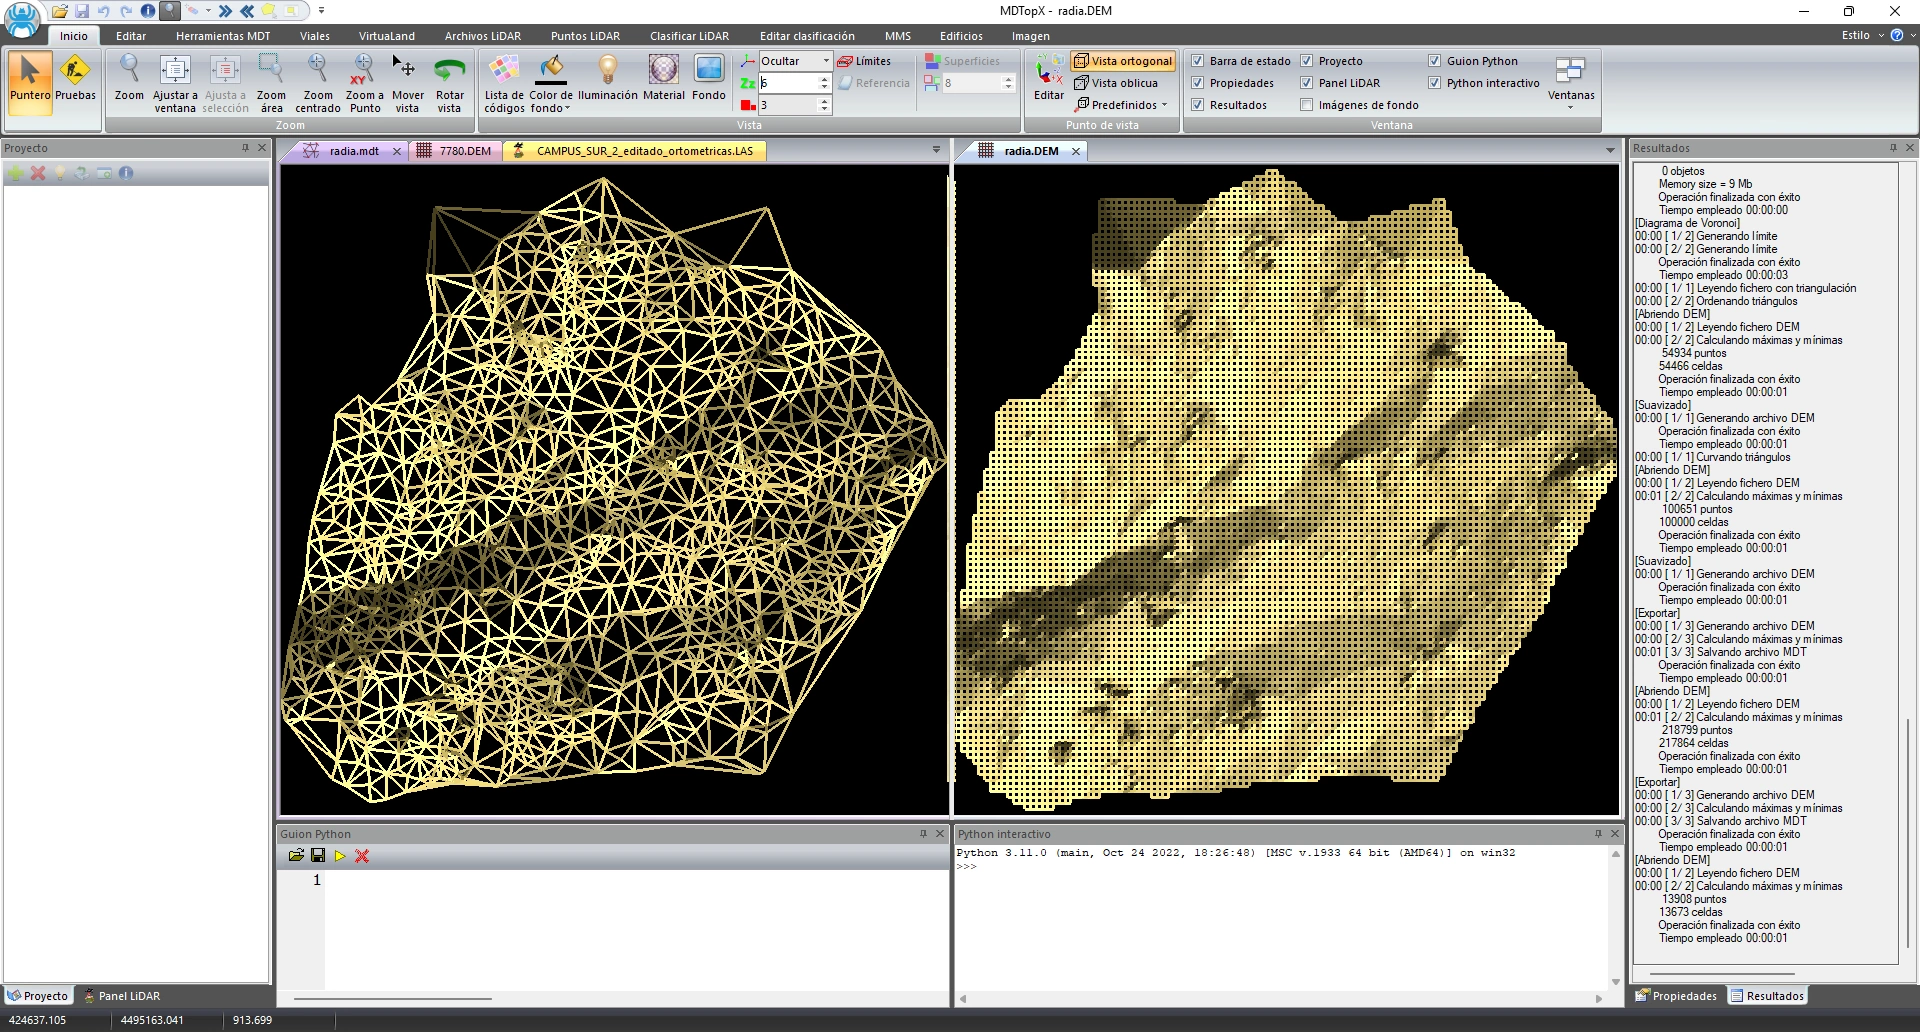Pin the Resultados panel
Viewport: 1920px width, 1032px height.
pyautogui.click(x=1892, y=148)
